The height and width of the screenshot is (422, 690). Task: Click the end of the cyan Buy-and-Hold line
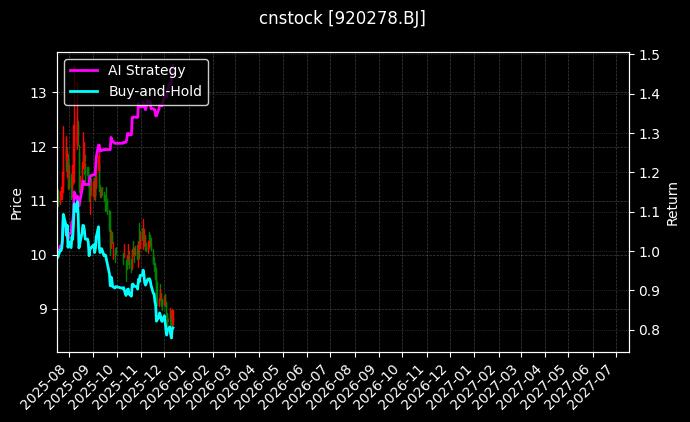click(173, 329)
